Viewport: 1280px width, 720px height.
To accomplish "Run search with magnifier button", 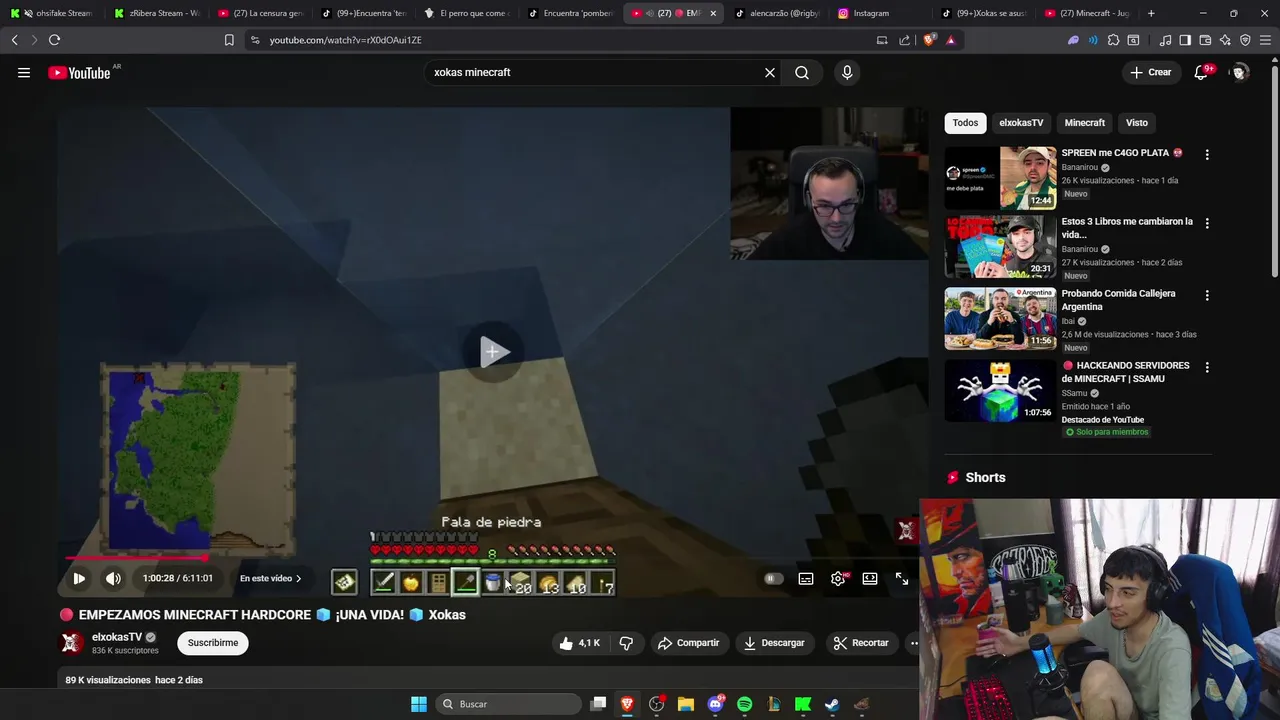I will 802,72.
